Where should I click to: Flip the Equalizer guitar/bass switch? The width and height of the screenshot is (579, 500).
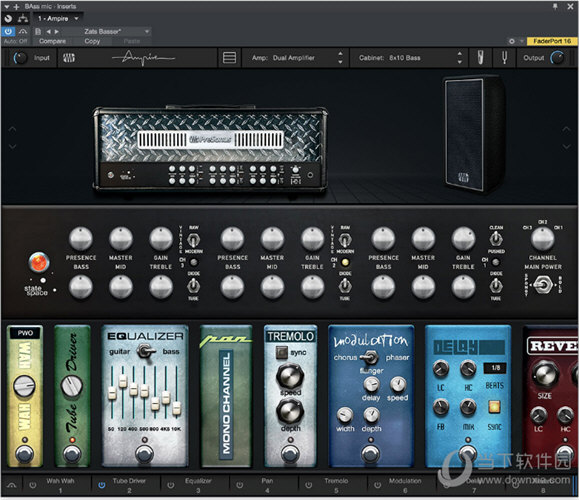coord(145,351)
